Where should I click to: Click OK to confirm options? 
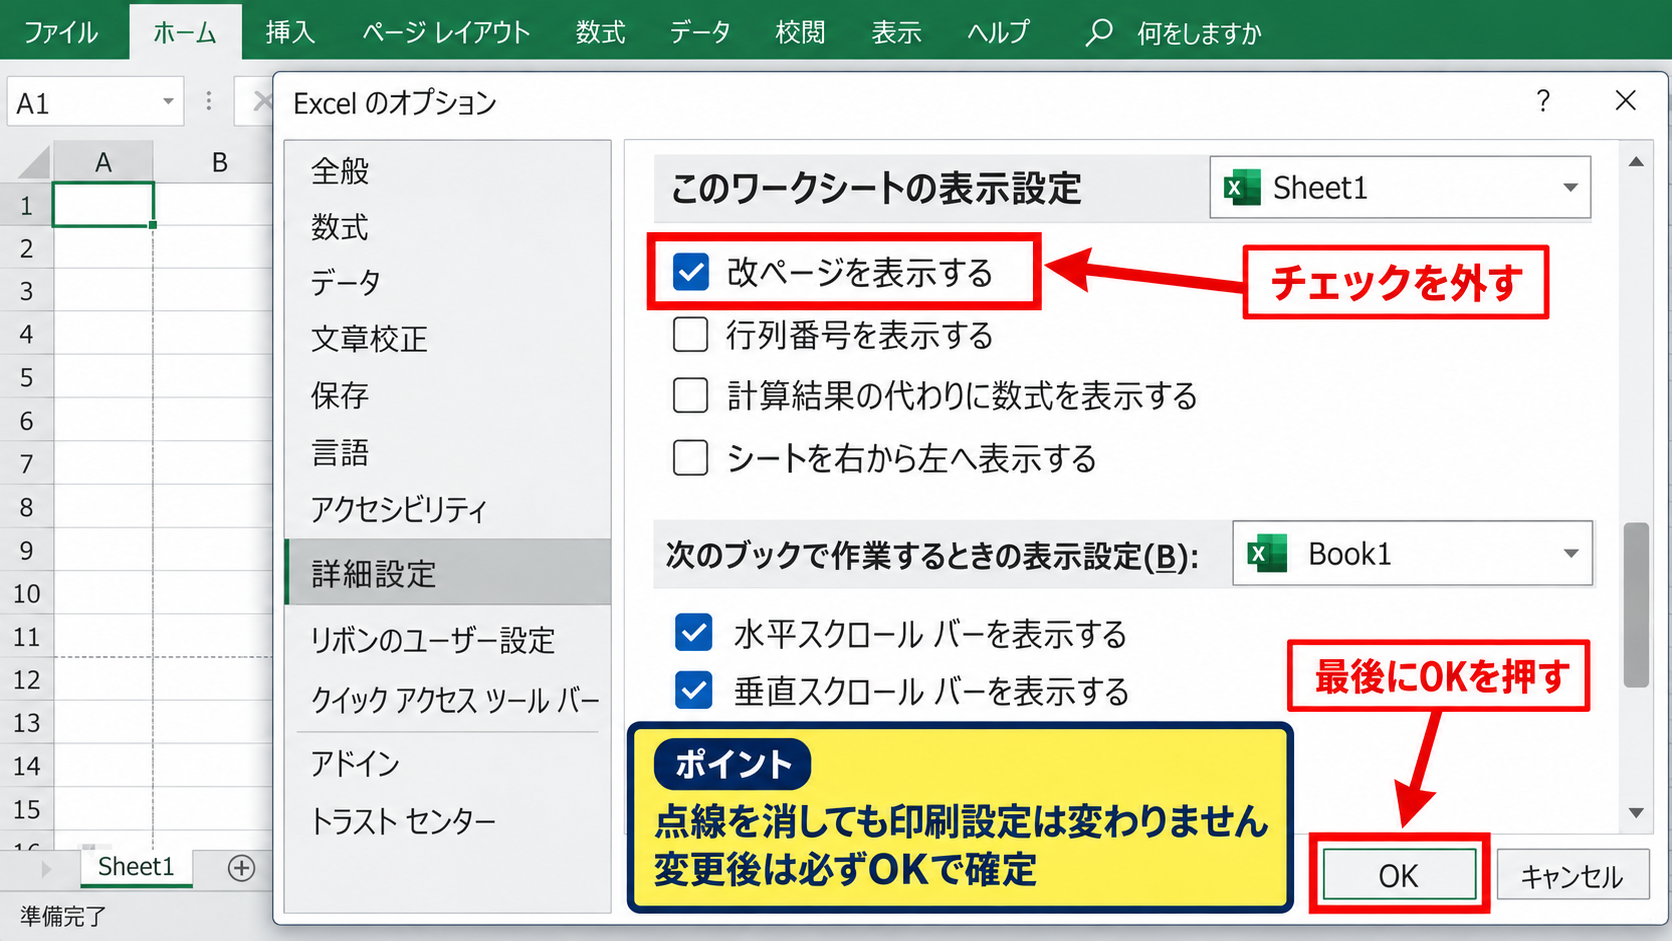click(x=1399, y=876)
